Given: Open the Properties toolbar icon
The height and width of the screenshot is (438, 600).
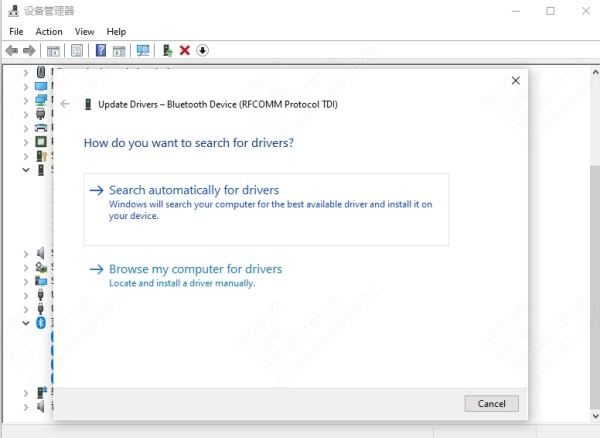Looking at the screenshot, I should click(77, 50).
